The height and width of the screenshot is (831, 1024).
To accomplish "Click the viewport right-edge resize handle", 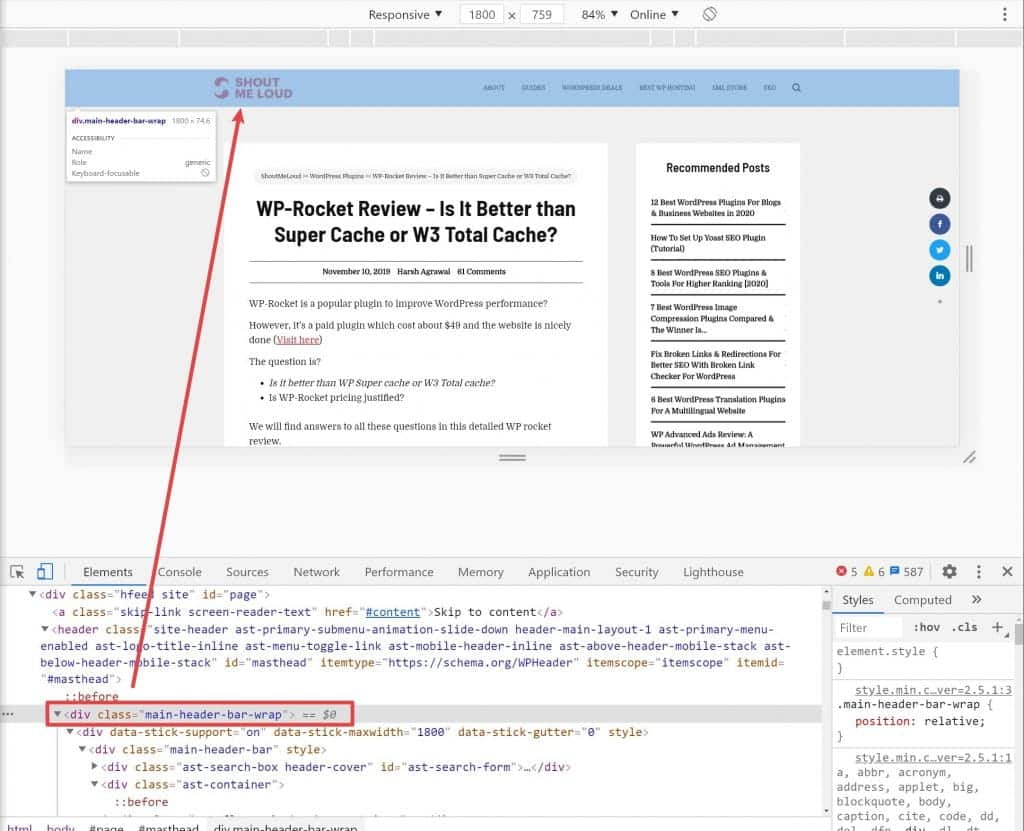I will 969,259.
